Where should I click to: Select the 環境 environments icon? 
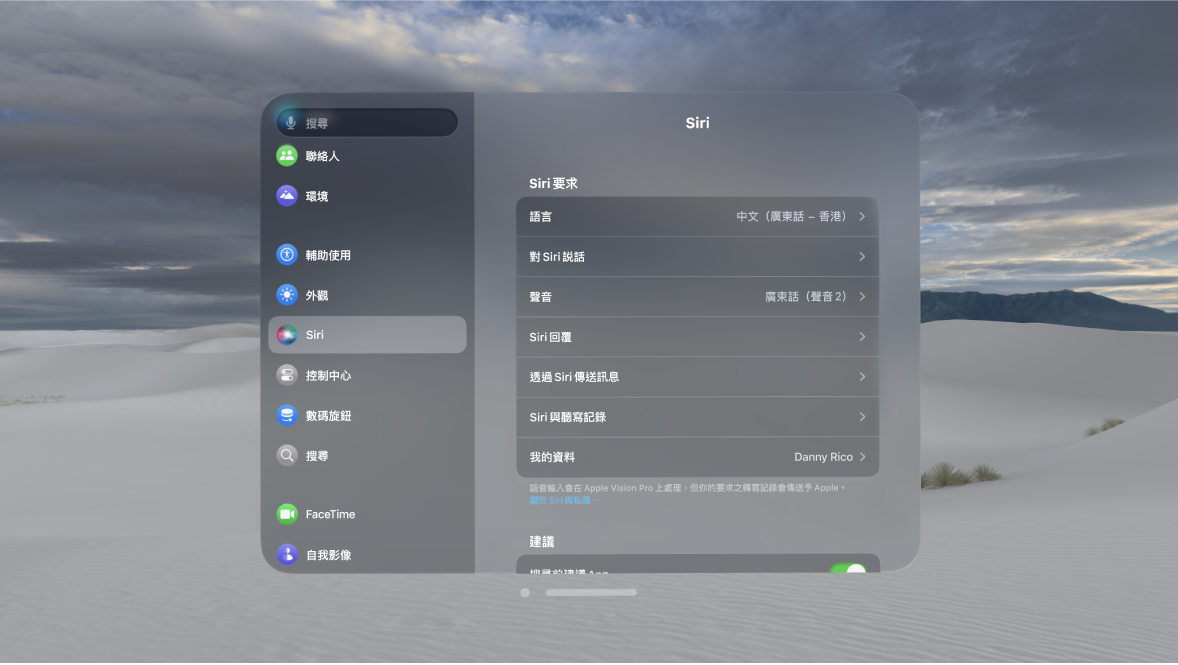287,196
